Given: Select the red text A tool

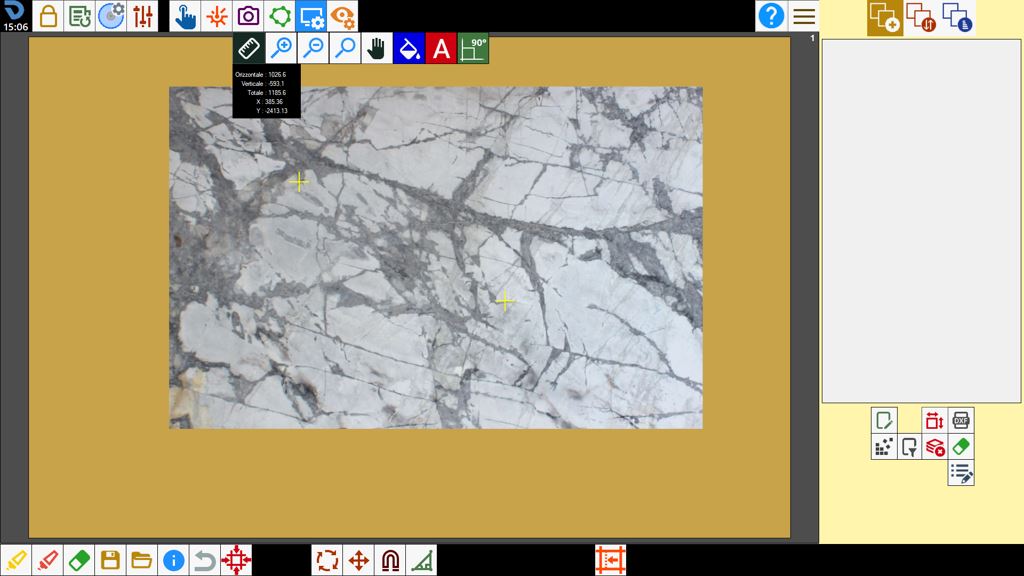Looking at the screenshot, I should tap(441, 48).
